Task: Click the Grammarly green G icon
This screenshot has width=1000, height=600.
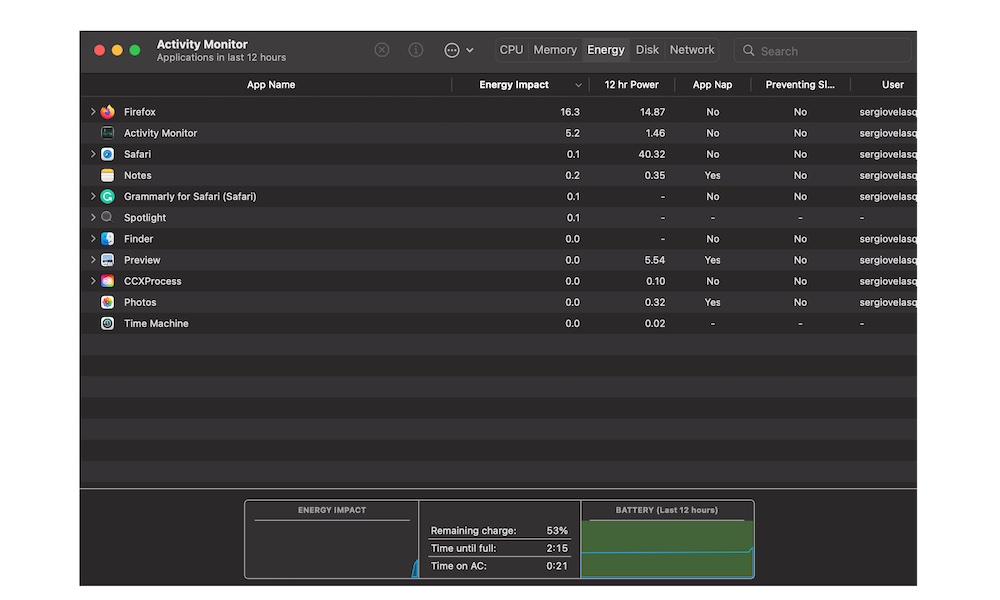Action: [x=108, y=196]
